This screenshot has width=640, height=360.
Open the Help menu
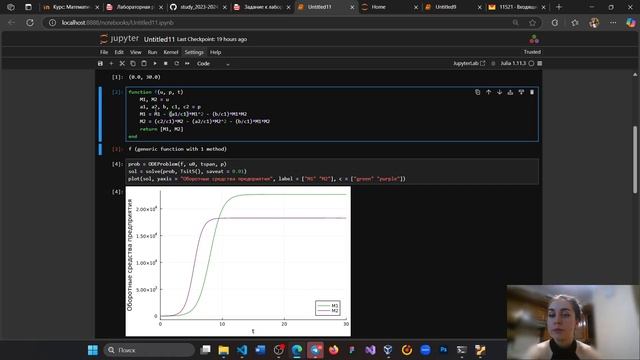(x=216, y=52)
